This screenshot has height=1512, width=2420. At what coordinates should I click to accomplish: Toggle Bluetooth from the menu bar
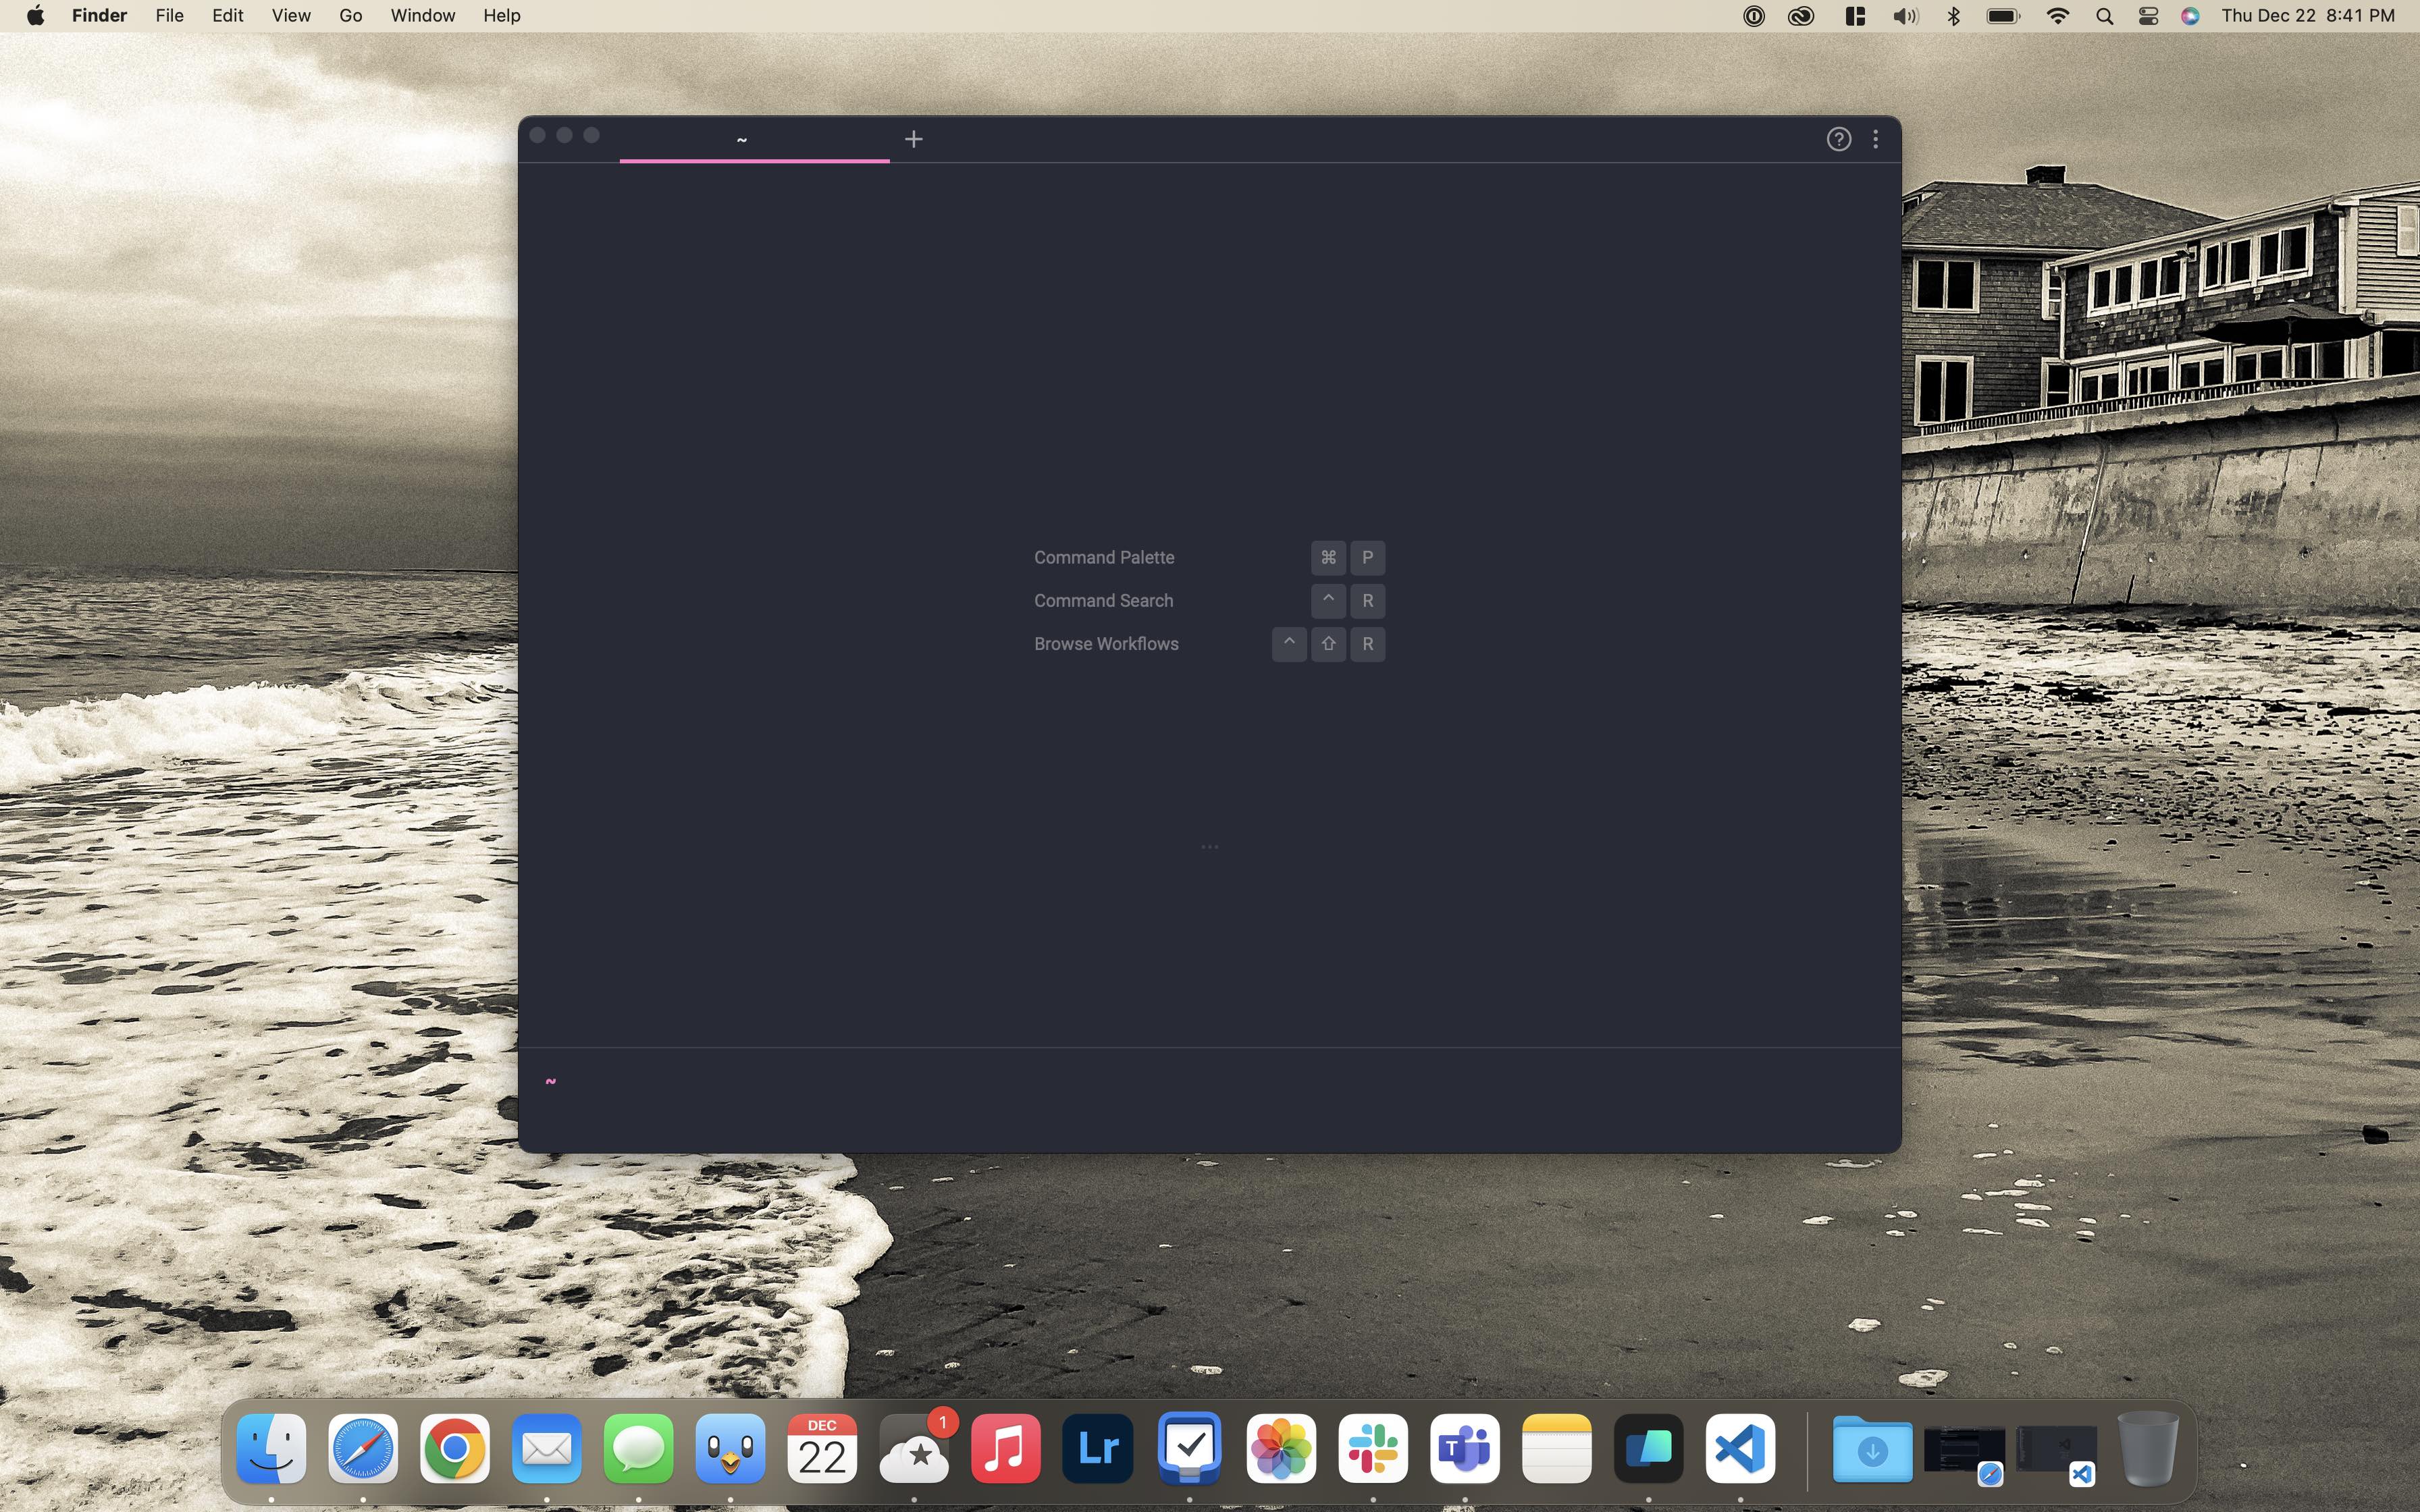click(x=1953, y=16)
